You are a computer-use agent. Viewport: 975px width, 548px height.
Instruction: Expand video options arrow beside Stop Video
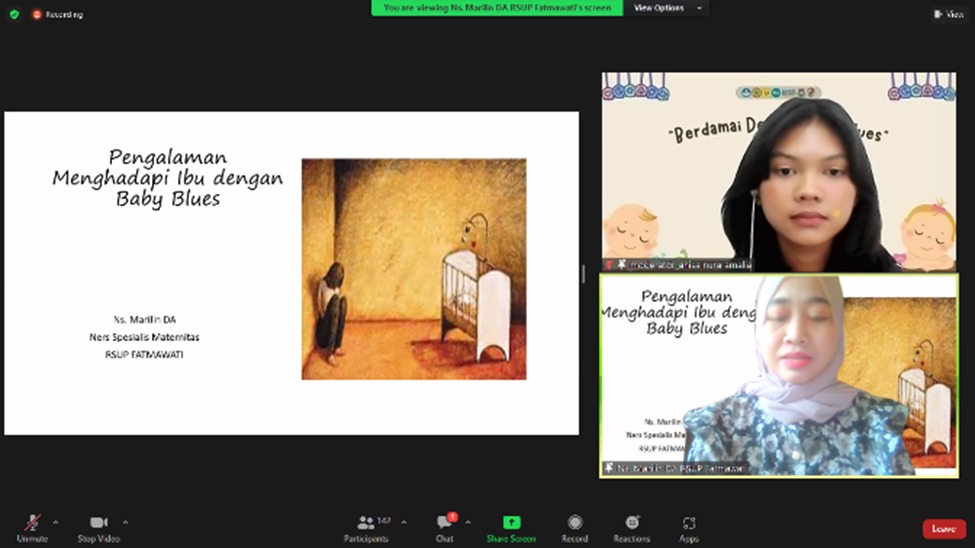tap(125, 522)
